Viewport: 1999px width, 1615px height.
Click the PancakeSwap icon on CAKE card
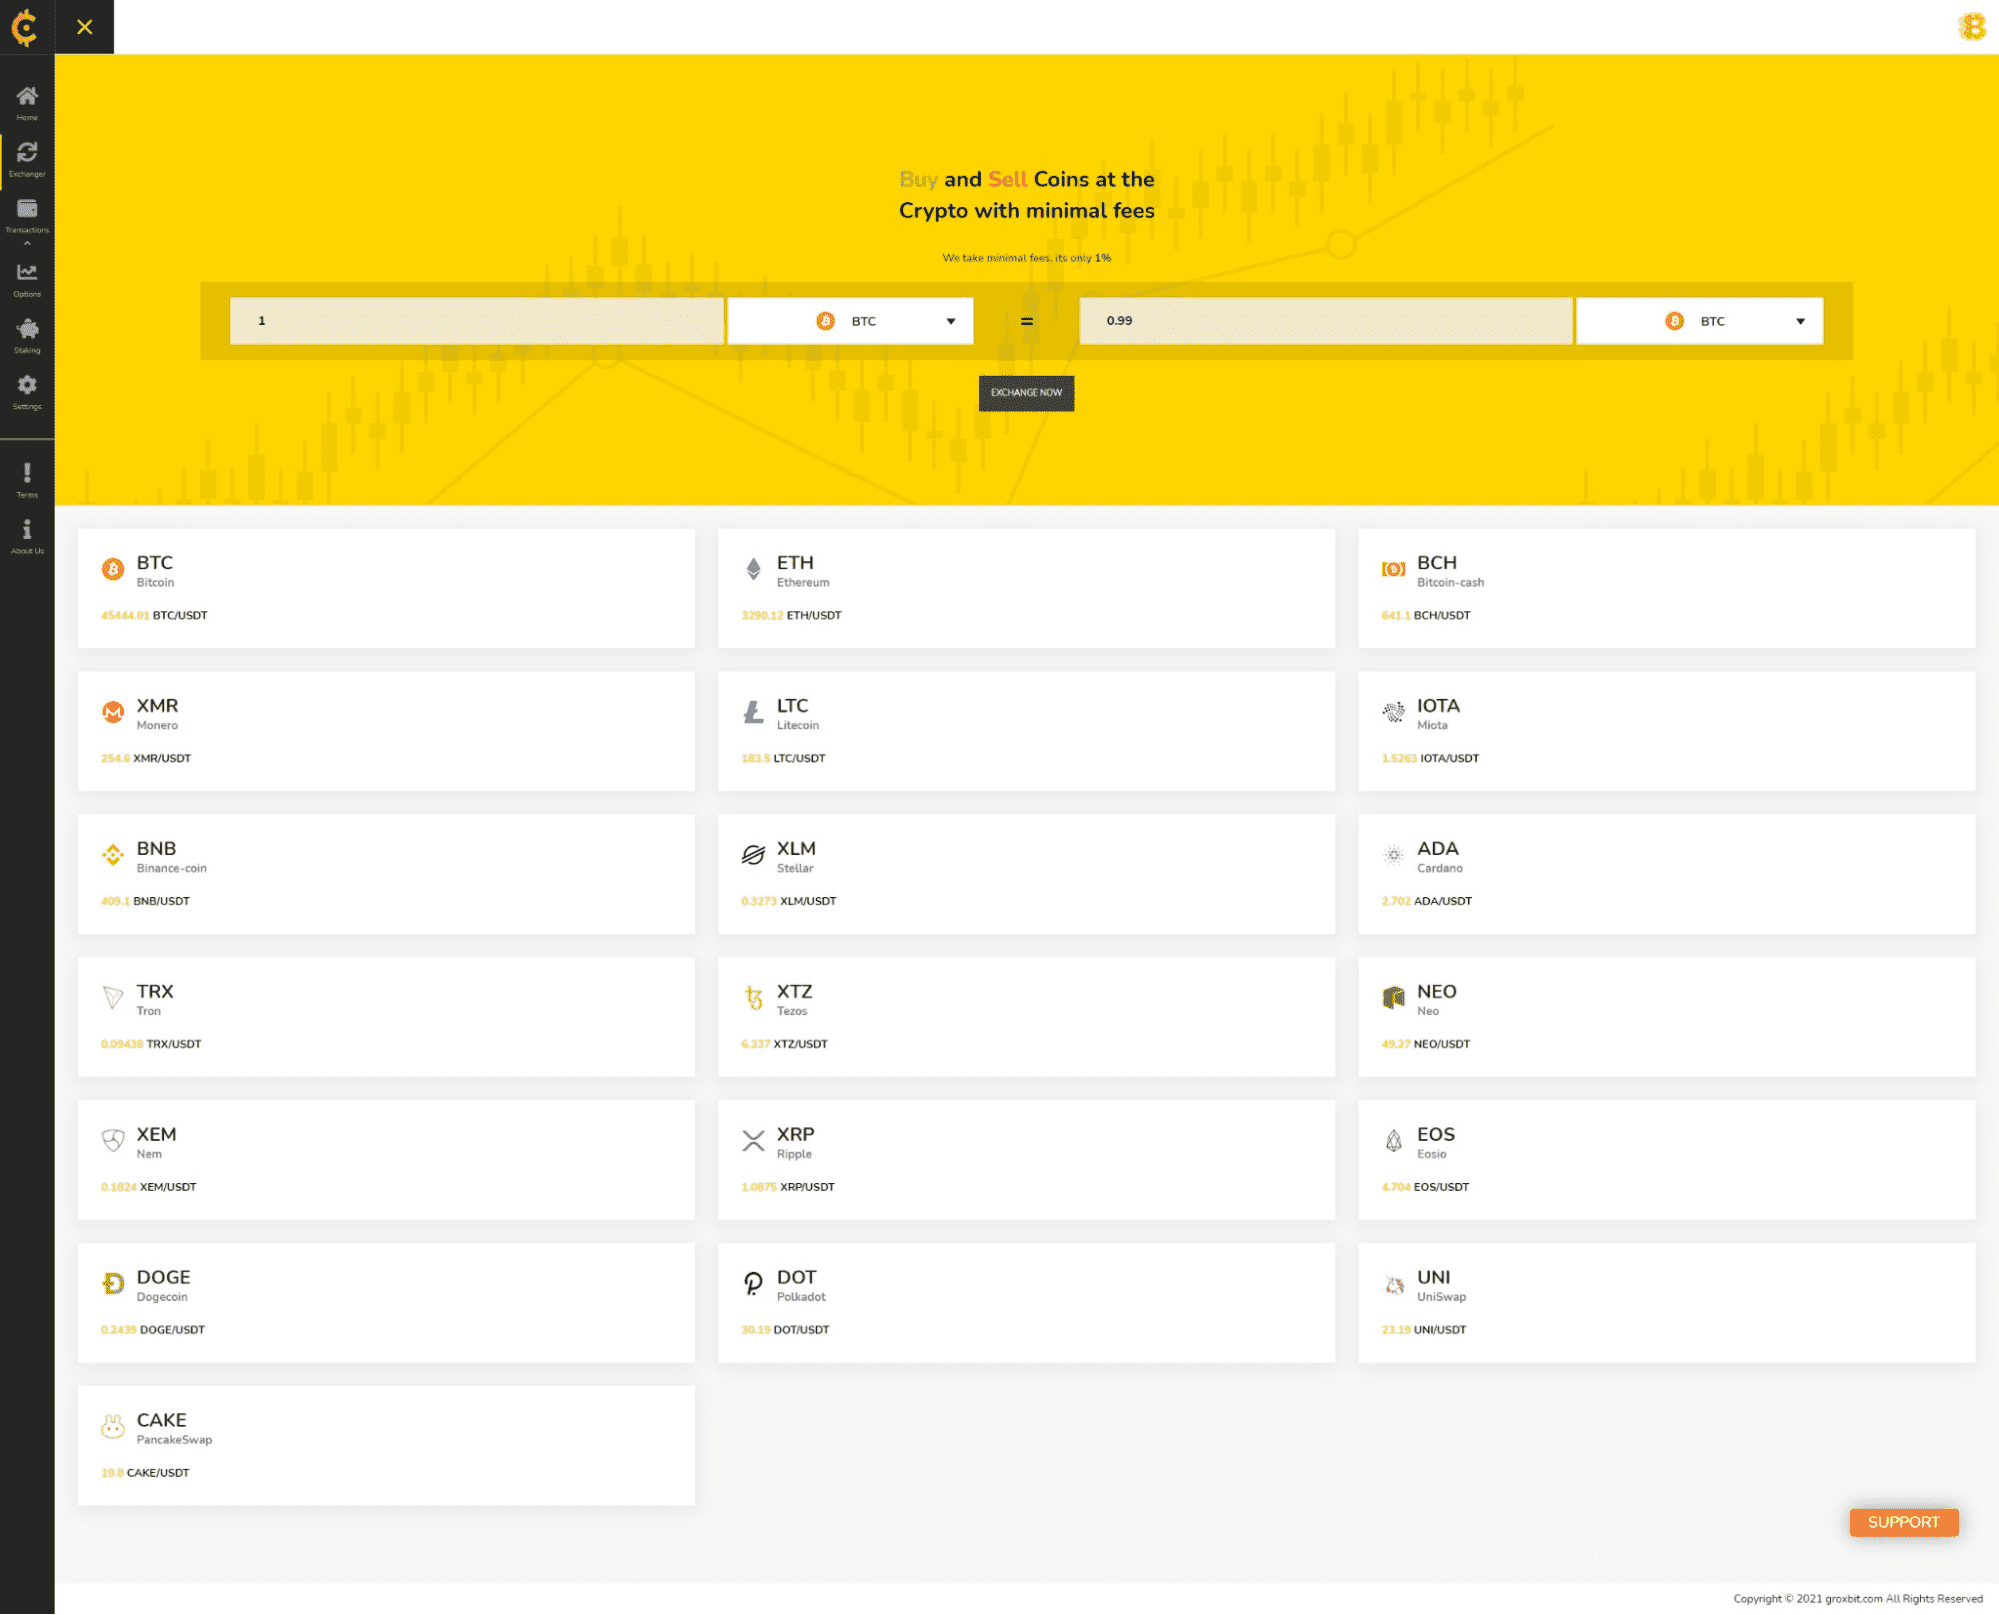pyautogui.click(x=113, y=1426)
